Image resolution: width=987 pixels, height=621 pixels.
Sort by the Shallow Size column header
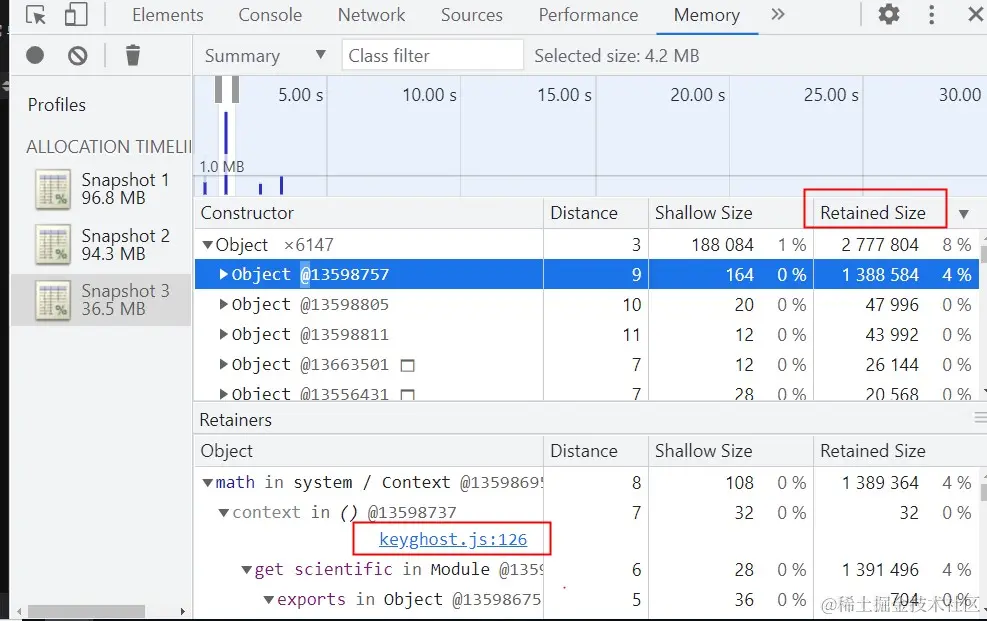[x=703, y=213]
